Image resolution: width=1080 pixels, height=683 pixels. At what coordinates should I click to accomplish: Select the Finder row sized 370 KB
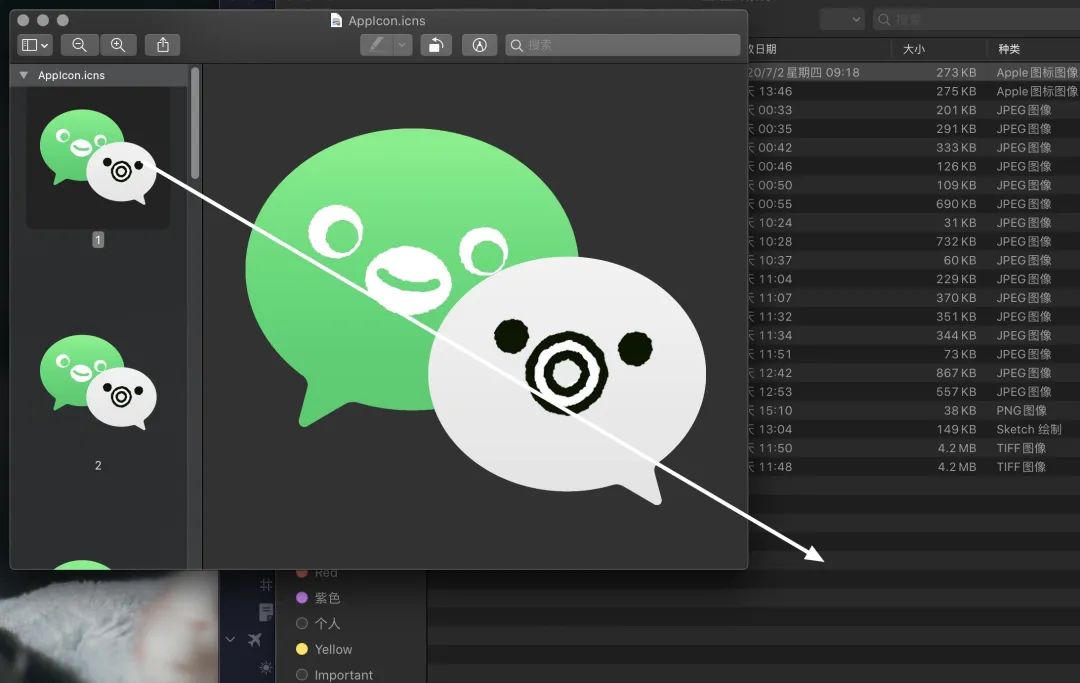[x=914, y=297]
